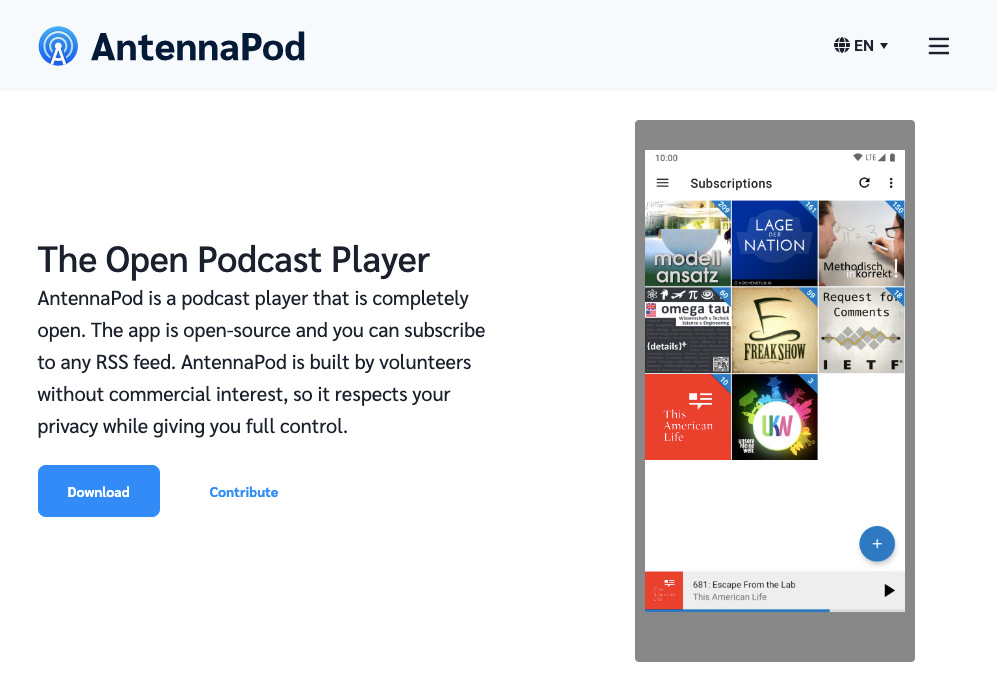Open the omega tau podcast
997x693 pixels.
(x=688, y=330)
